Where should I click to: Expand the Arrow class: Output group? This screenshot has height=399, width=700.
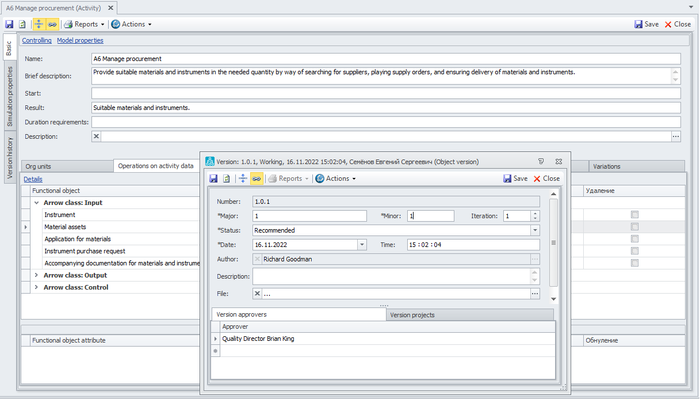(x=37, y=275)
